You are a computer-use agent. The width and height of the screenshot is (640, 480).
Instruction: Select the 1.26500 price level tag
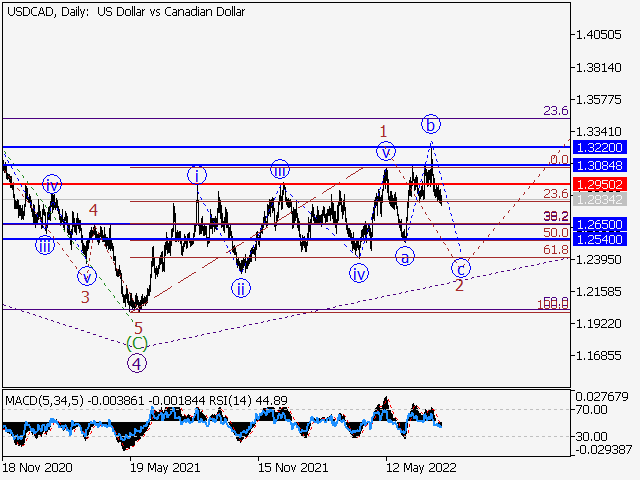[x=602, y=225]
